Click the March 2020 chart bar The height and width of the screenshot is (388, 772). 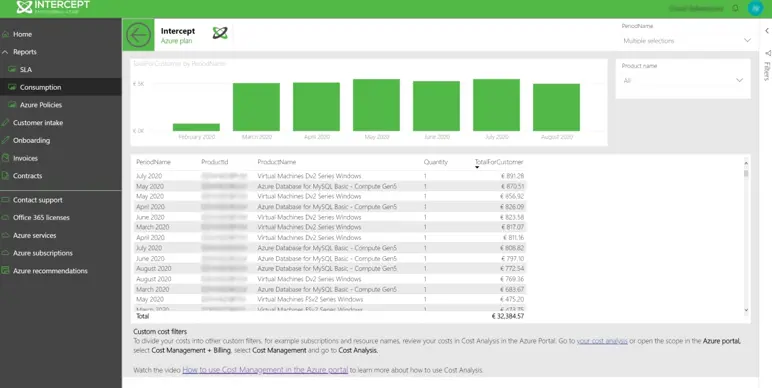(257, 107)
